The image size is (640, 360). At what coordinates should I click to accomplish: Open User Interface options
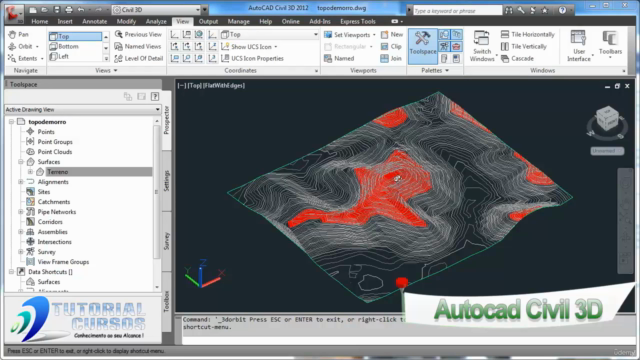click(579, 46)
